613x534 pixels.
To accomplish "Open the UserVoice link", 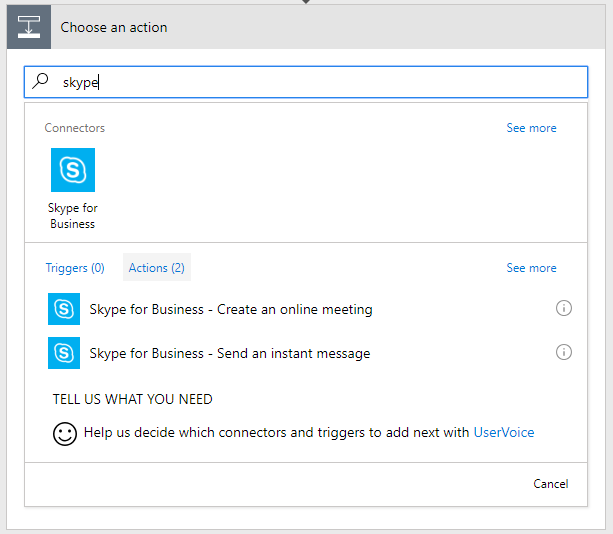I will pos(503,433).
